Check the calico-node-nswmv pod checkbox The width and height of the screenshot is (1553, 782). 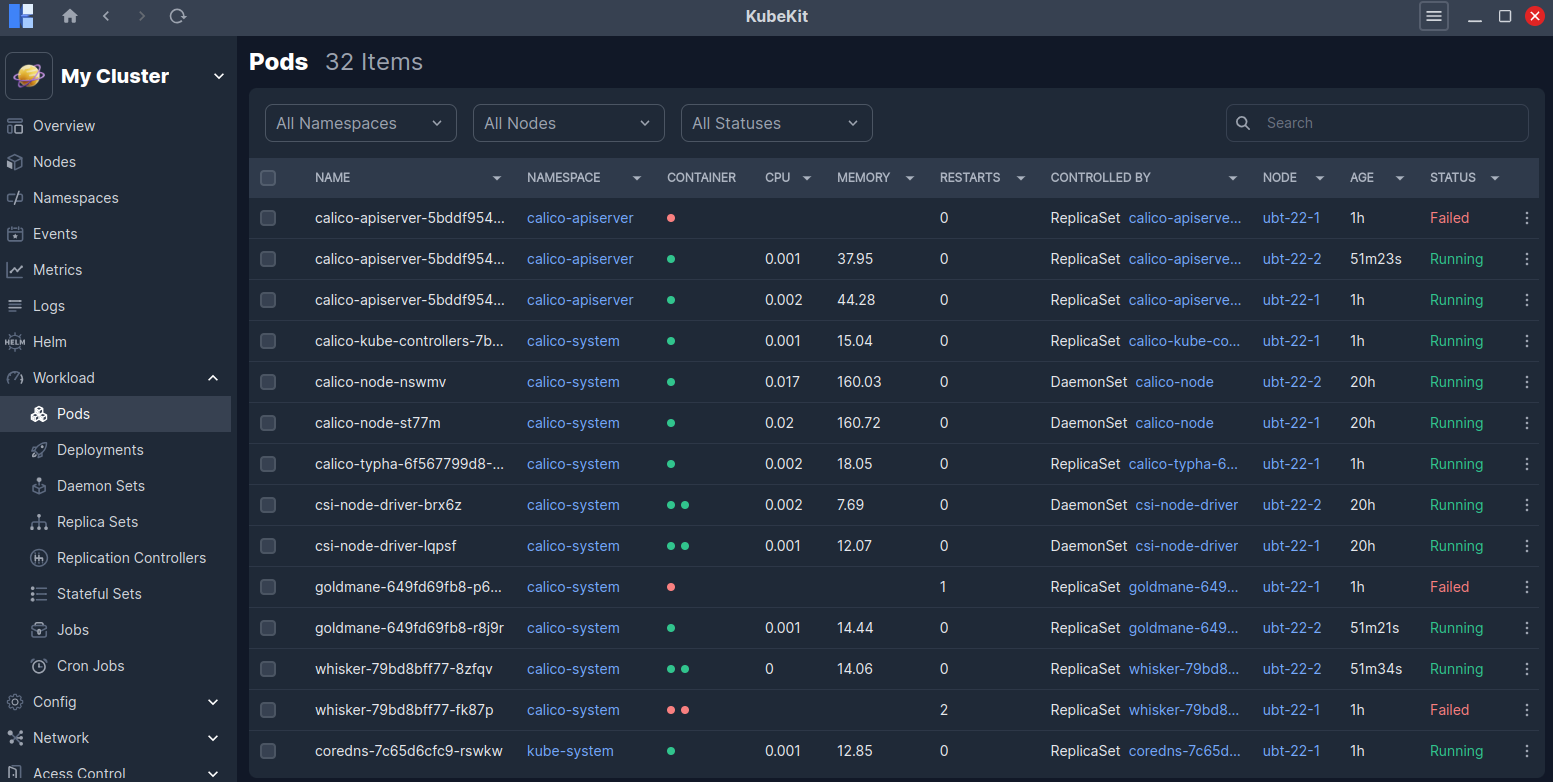coord(268,382)
